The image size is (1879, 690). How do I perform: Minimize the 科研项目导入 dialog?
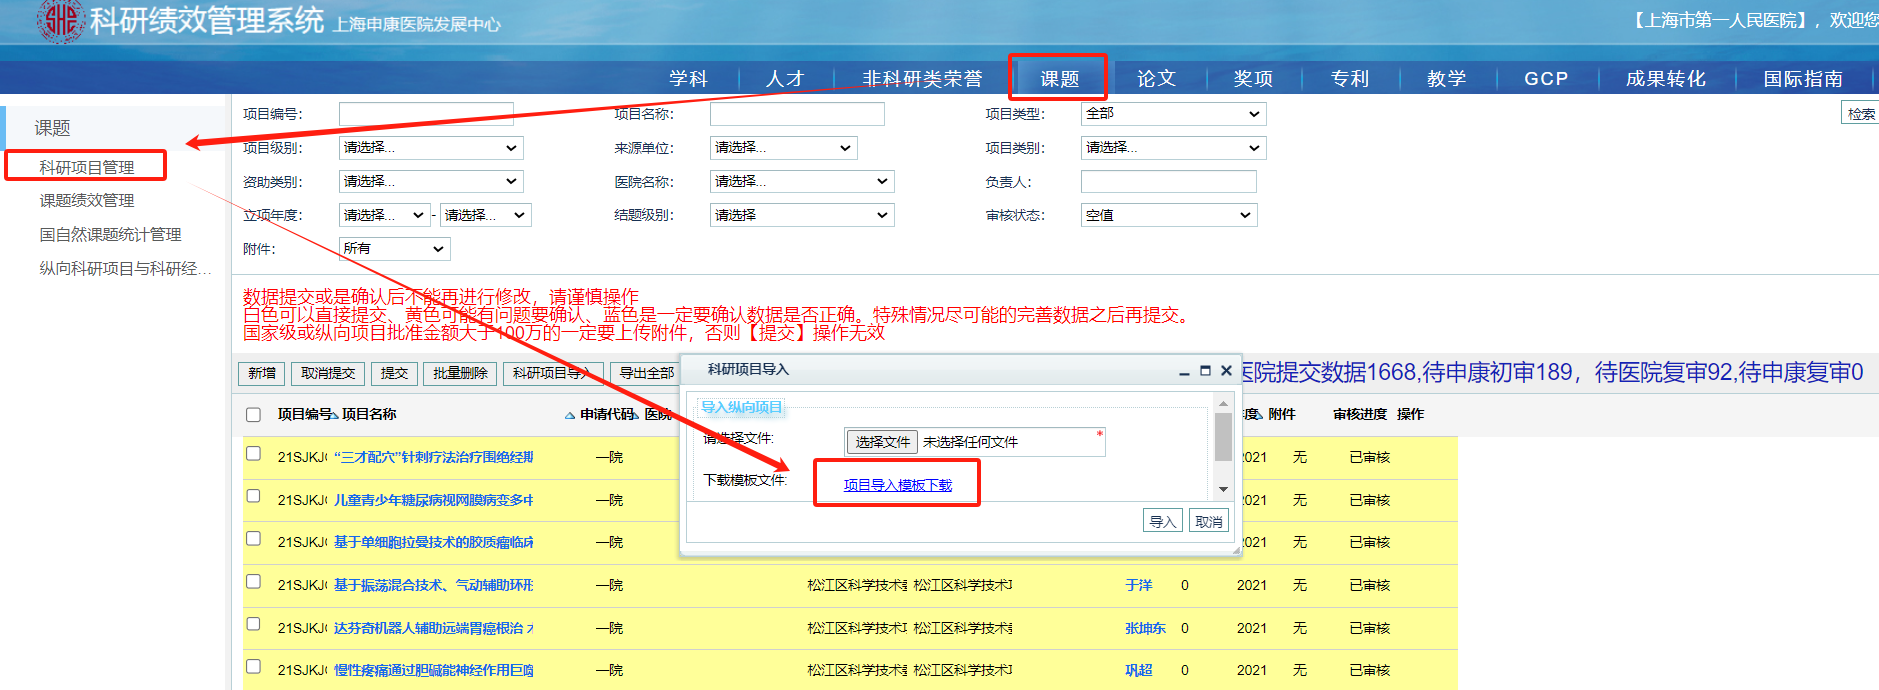click(x=1184, y=371)
